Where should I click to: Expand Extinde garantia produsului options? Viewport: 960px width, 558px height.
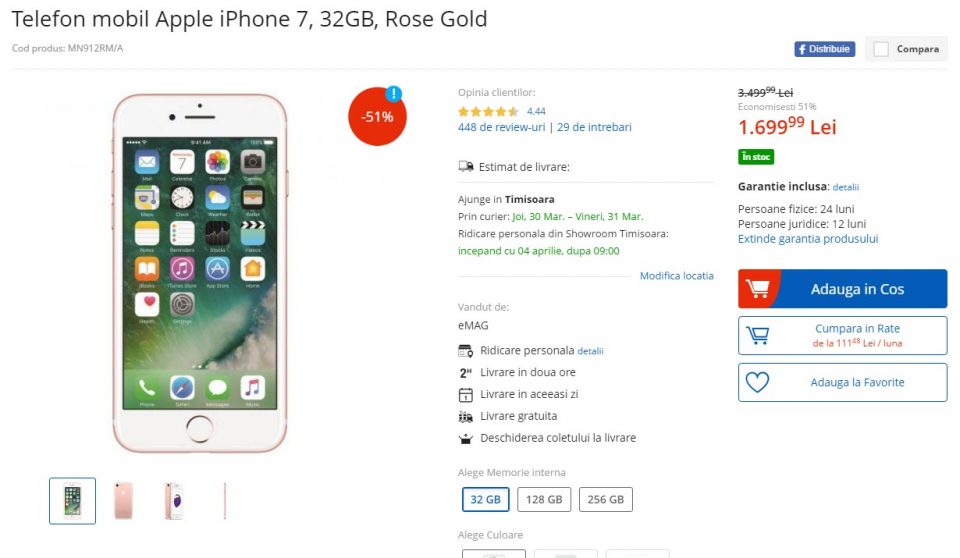(807, 239)
